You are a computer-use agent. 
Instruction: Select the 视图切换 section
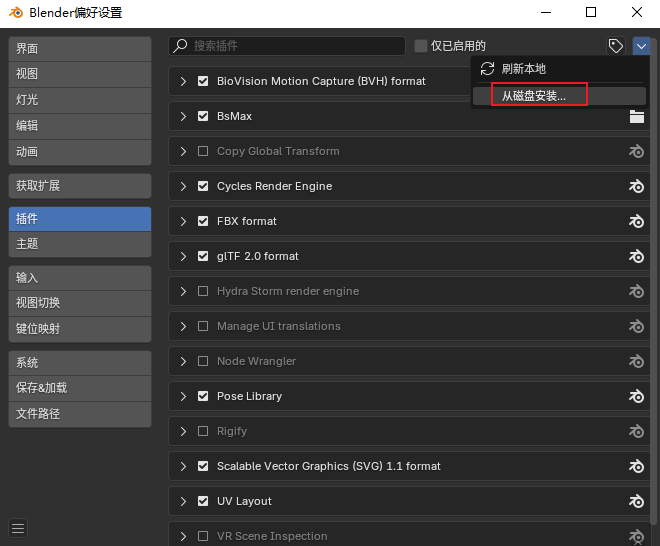[80, 303]
